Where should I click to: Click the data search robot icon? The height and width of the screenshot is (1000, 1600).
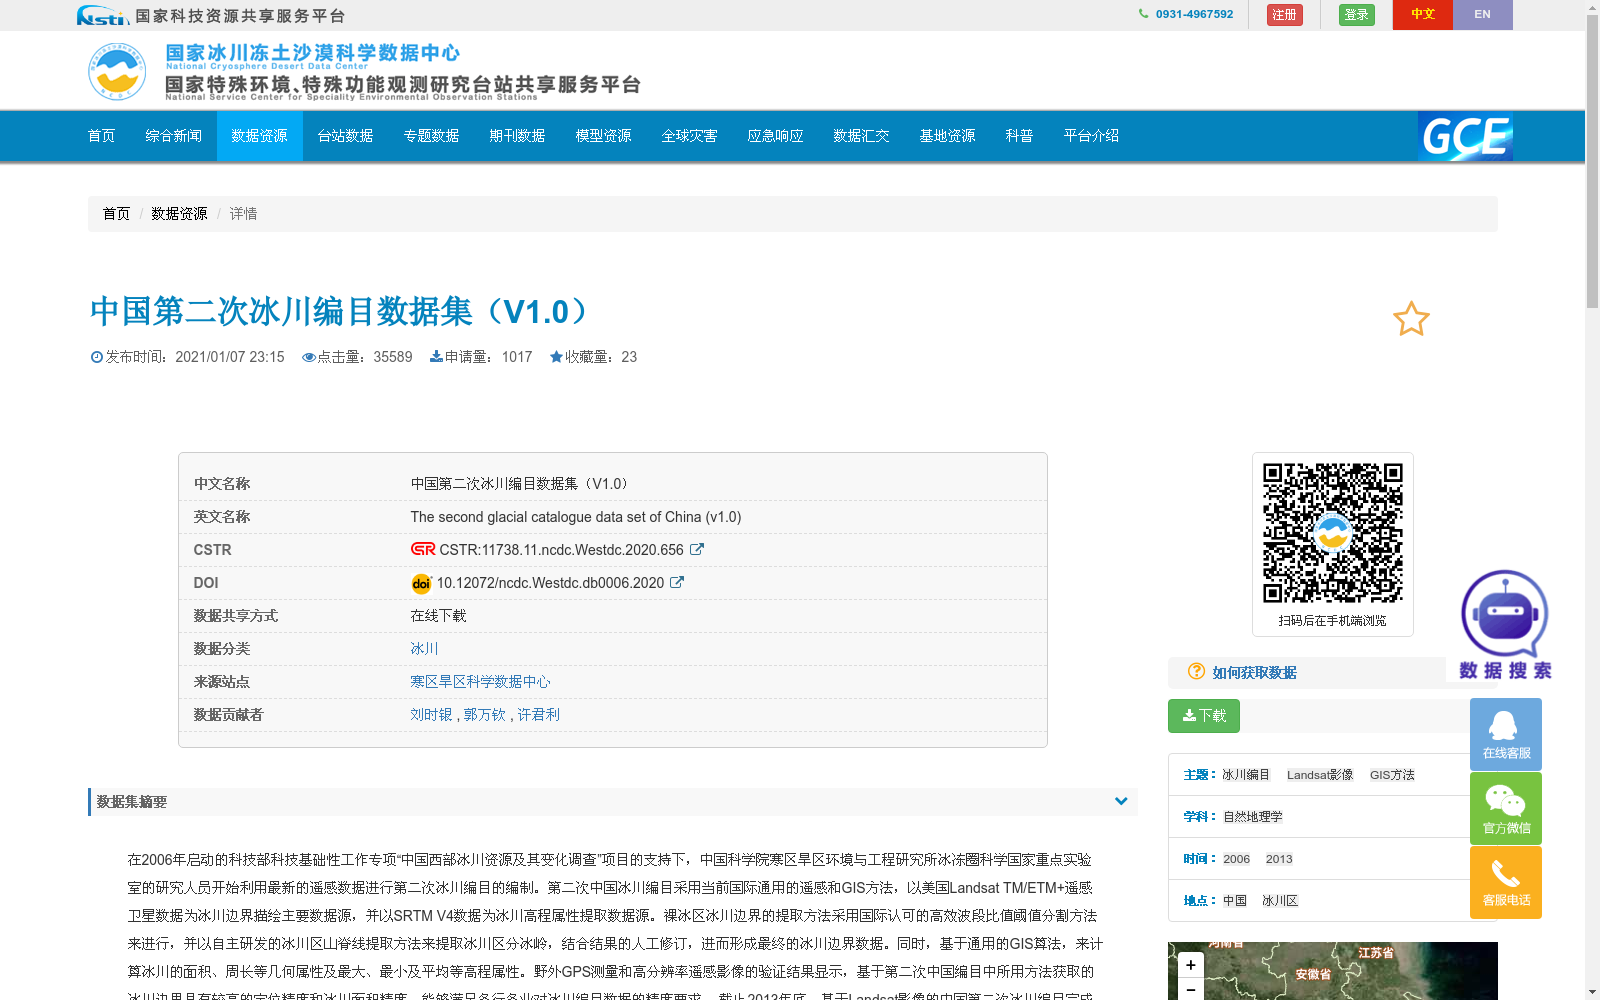click(1504, 624)
